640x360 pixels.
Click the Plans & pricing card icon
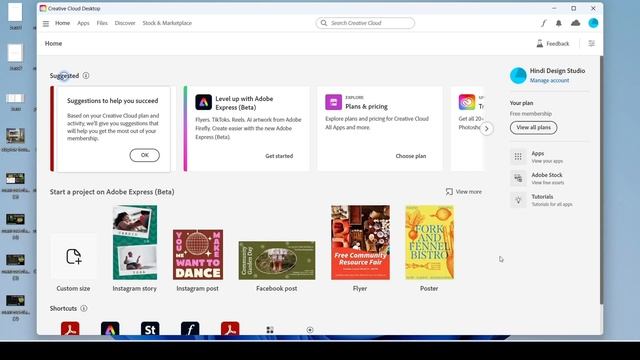pyautogui.click(x=333, y=102)
